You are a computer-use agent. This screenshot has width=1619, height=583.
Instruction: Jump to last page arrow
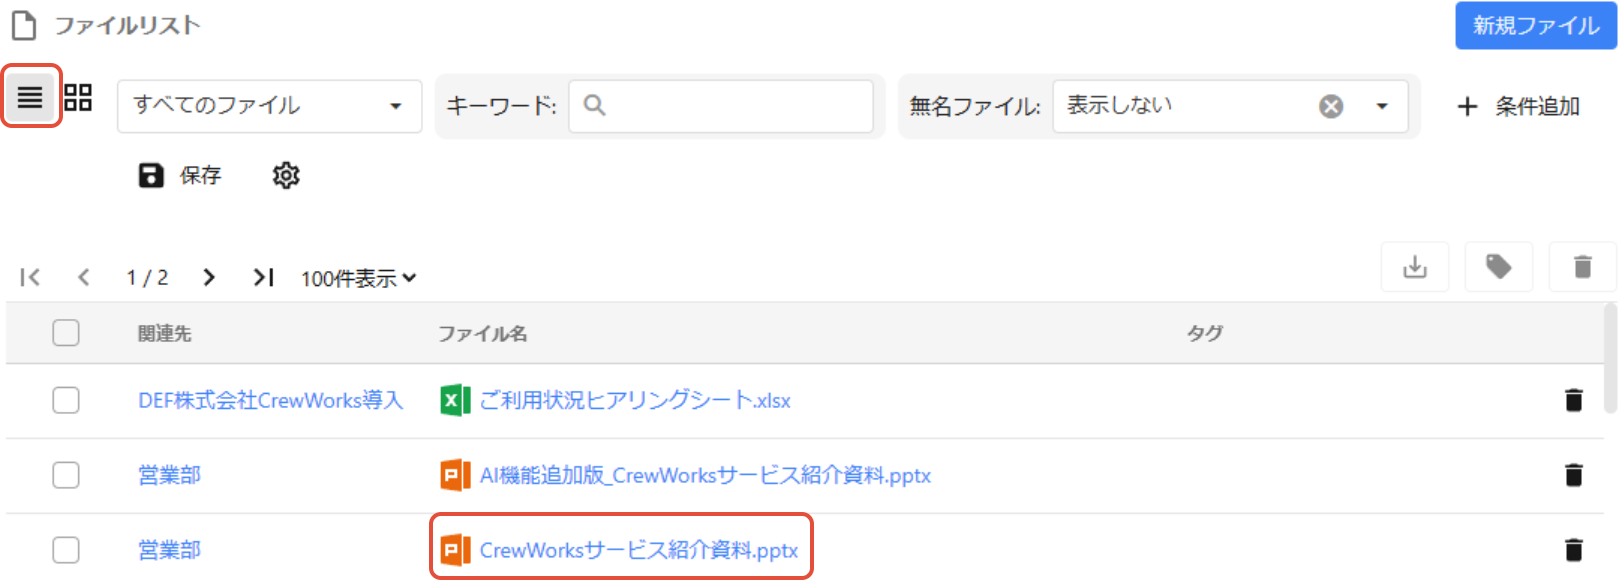pos(263,277)
